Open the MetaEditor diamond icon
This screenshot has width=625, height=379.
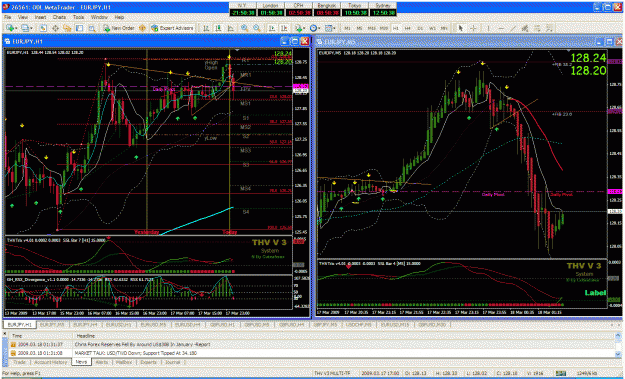point(142,28)
